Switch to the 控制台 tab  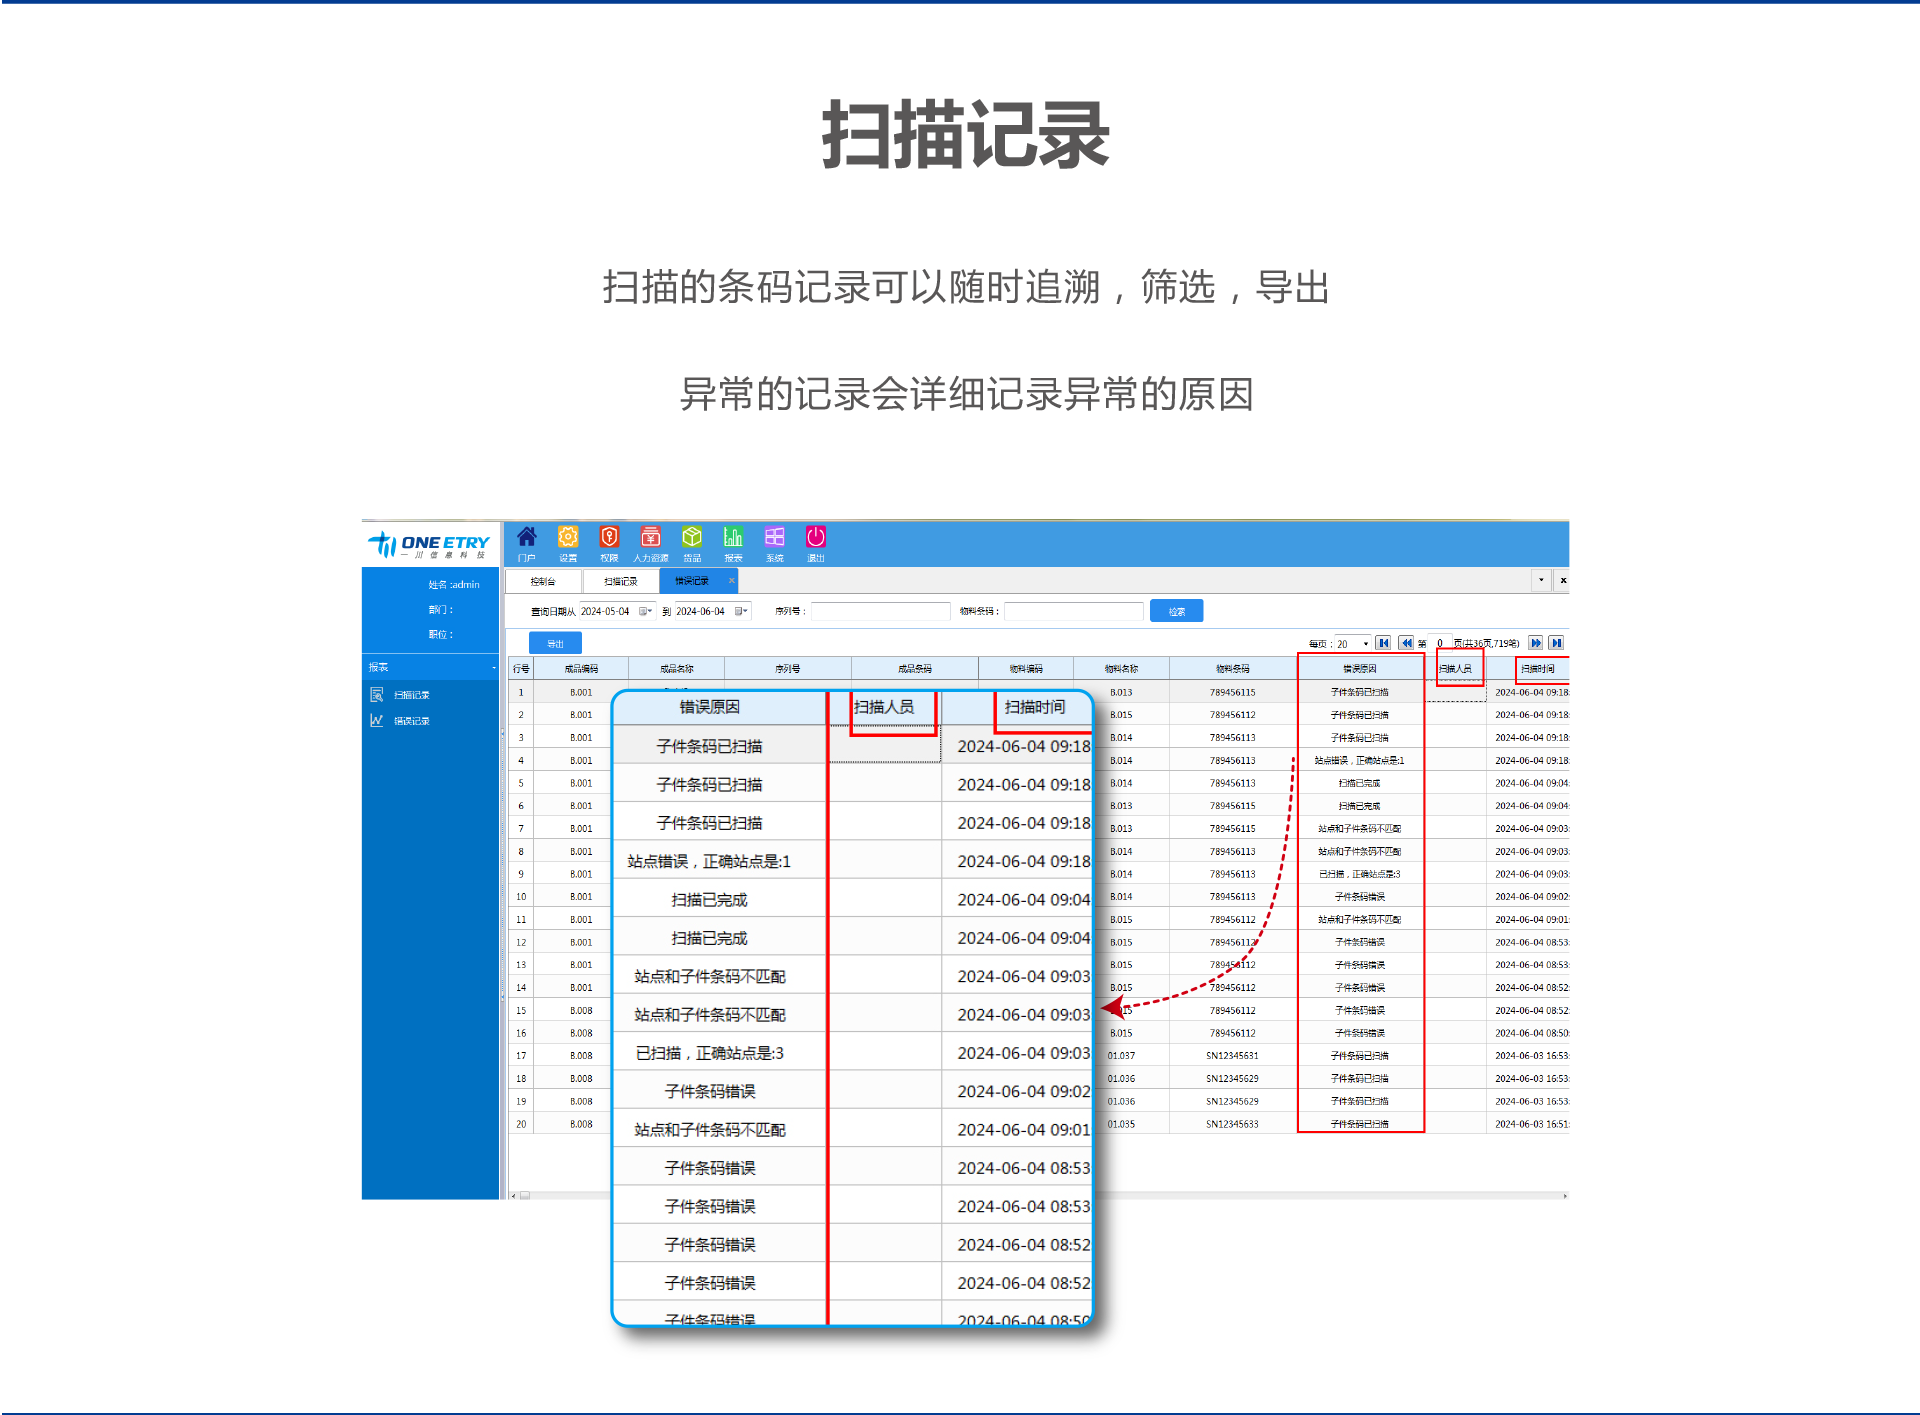coord(543,581)
